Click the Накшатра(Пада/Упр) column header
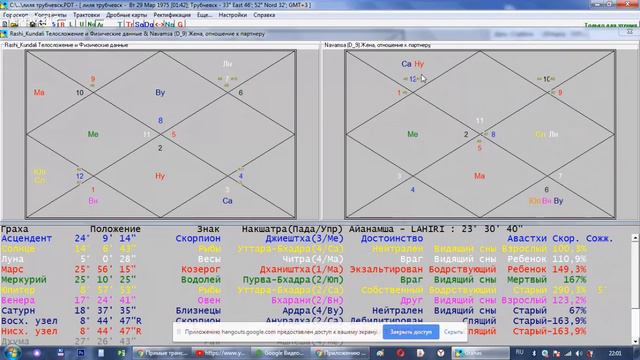The width and height of the screenshot is (640, 360). coord(293,229)
